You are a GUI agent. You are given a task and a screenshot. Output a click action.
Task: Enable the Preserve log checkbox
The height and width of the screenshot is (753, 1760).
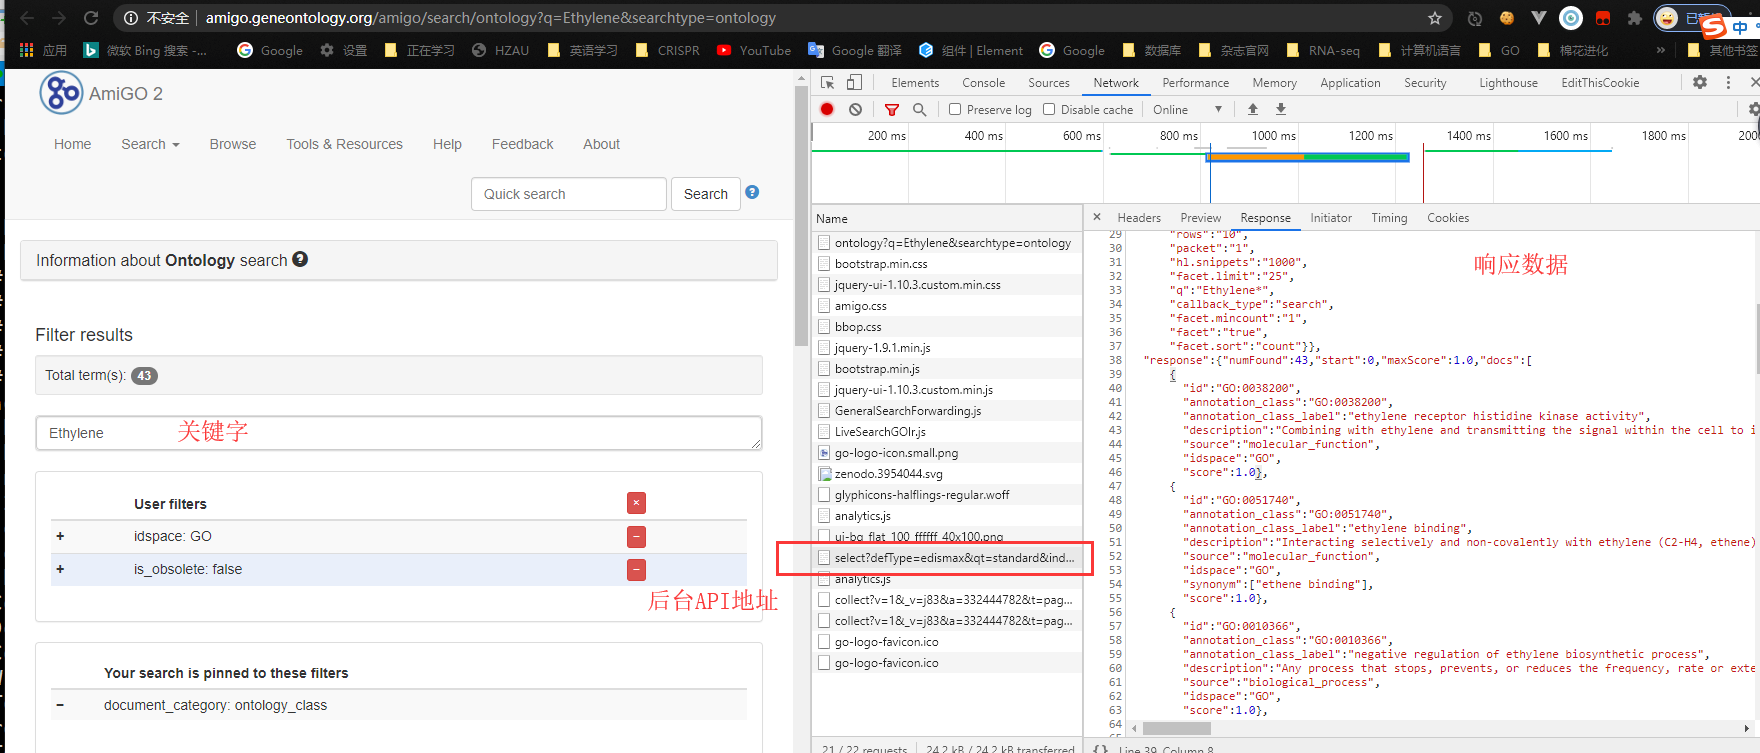click(x=955, y=110)
